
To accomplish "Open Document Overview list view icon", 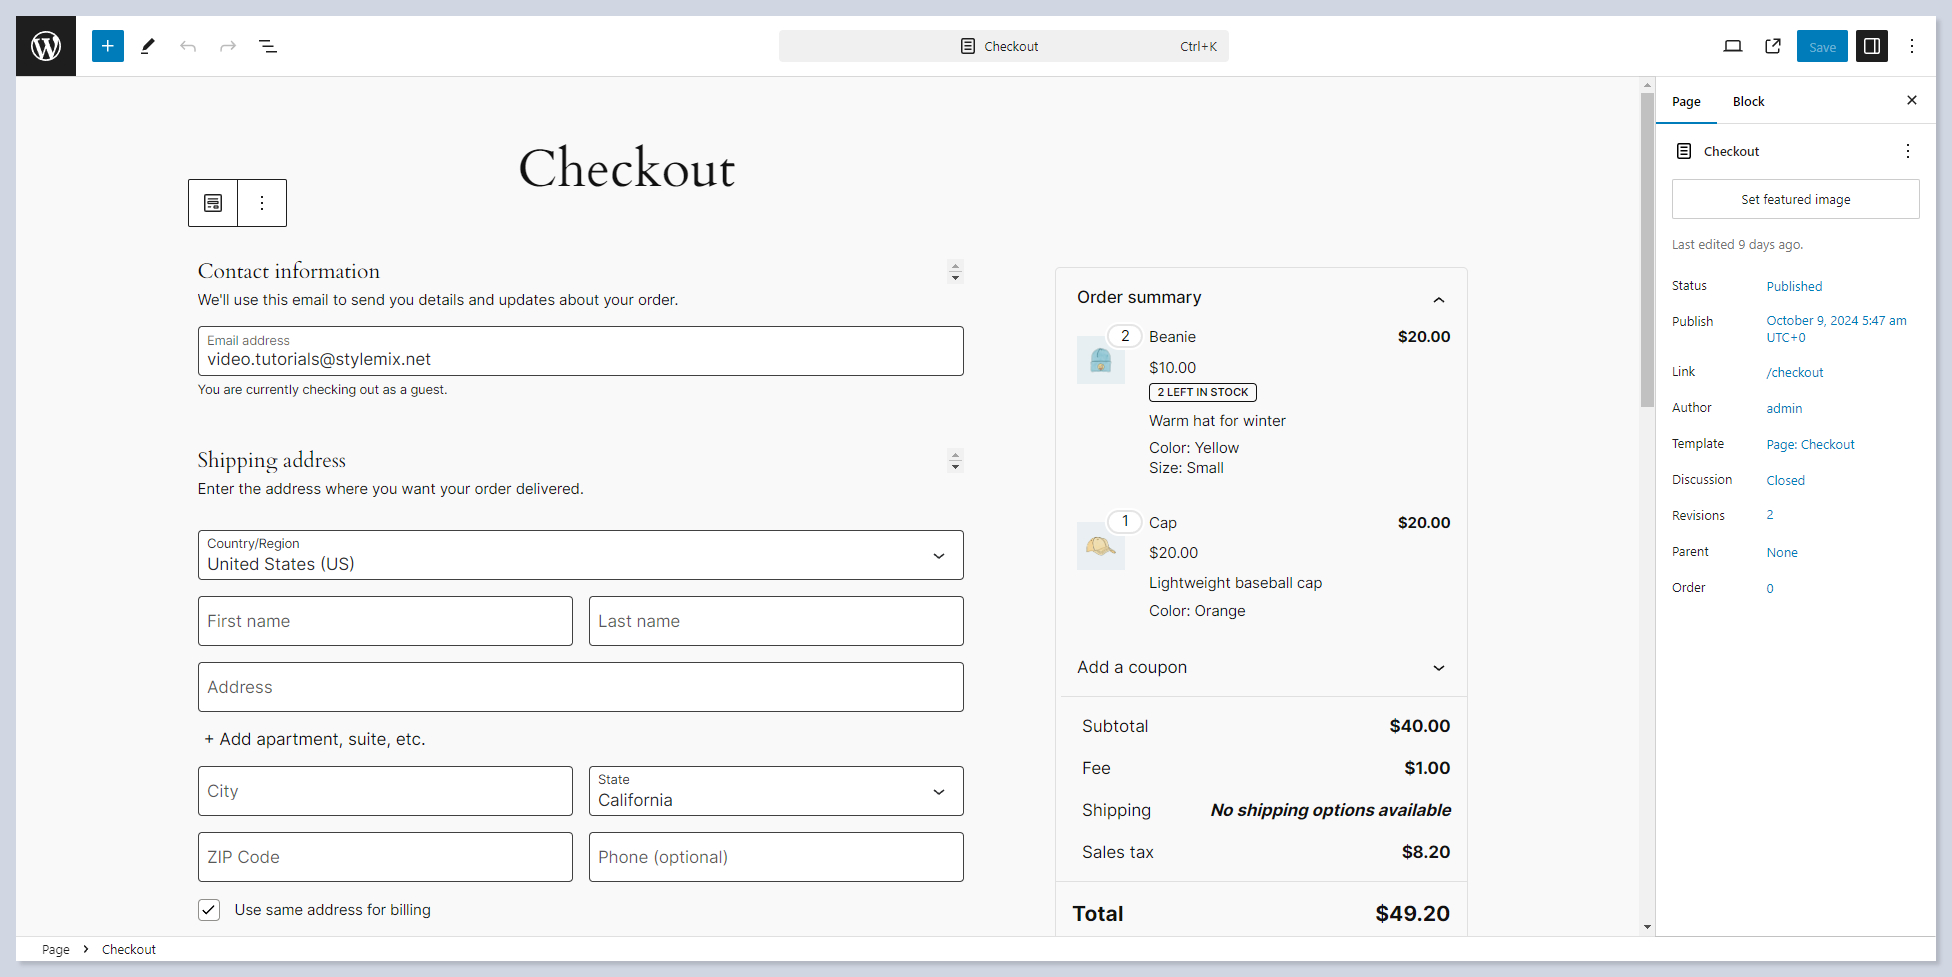I will point(268,46).
